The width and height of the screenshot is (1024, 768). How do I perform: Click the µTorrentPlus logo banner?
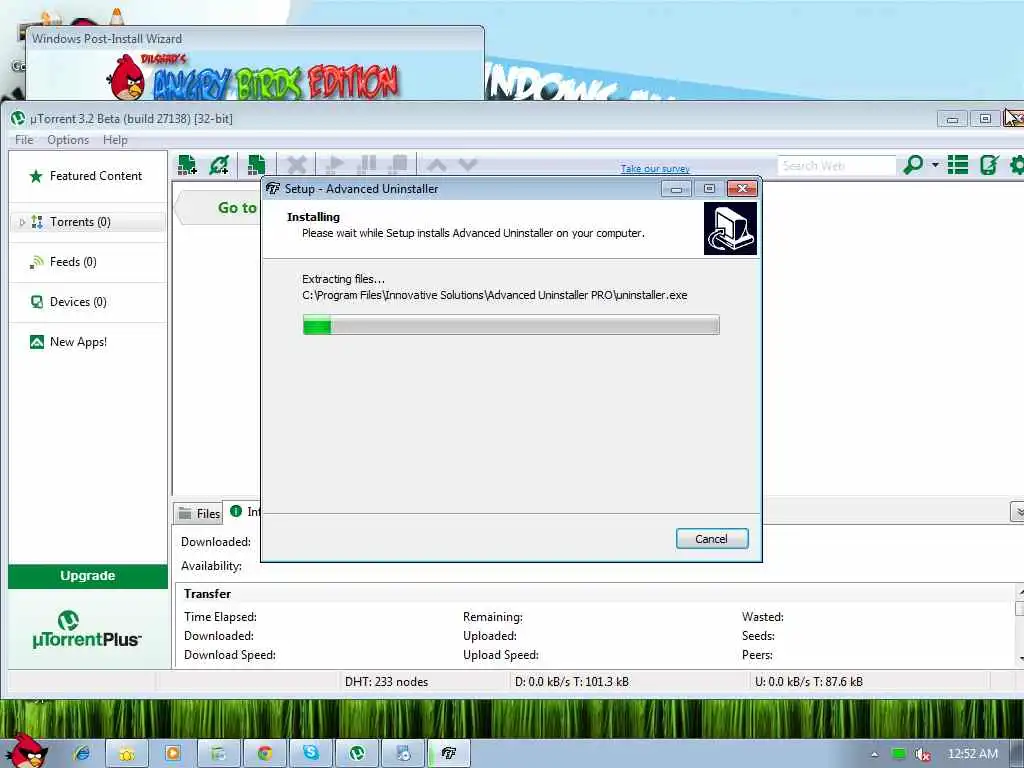87,629
